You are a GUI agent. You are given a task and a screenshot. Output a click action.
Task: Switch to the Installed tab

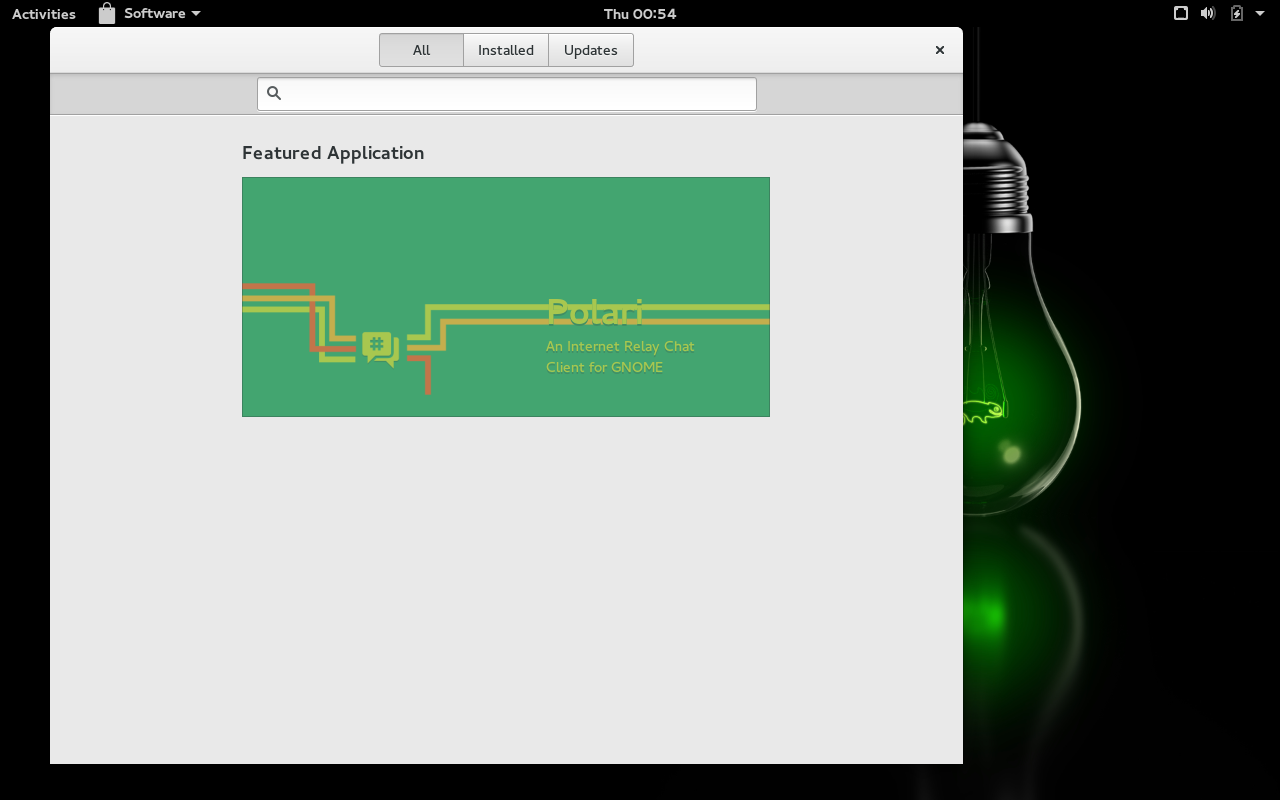pos(506,50)
